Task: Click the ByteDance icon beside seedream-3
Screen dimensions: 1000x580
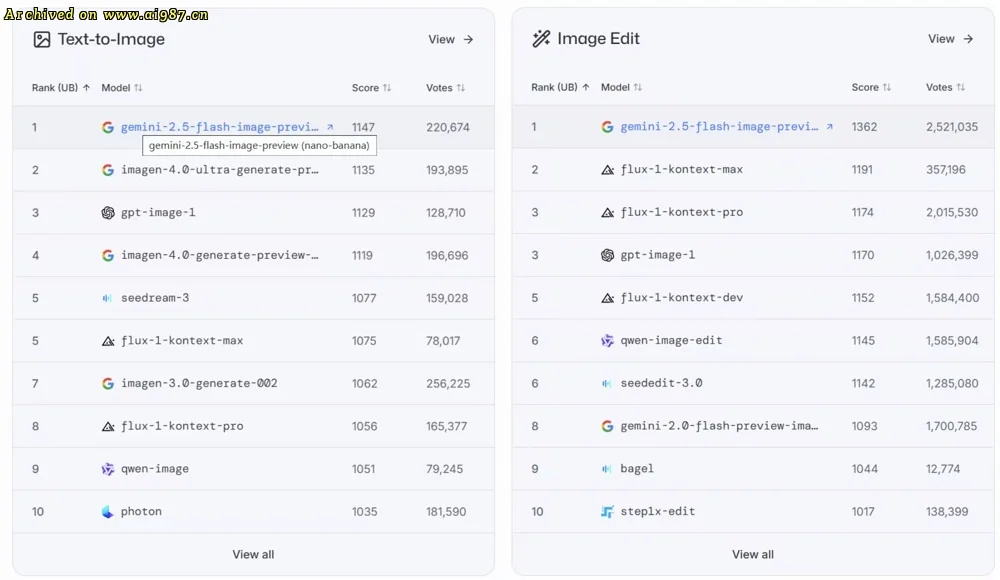Action: tap(107, 298)
